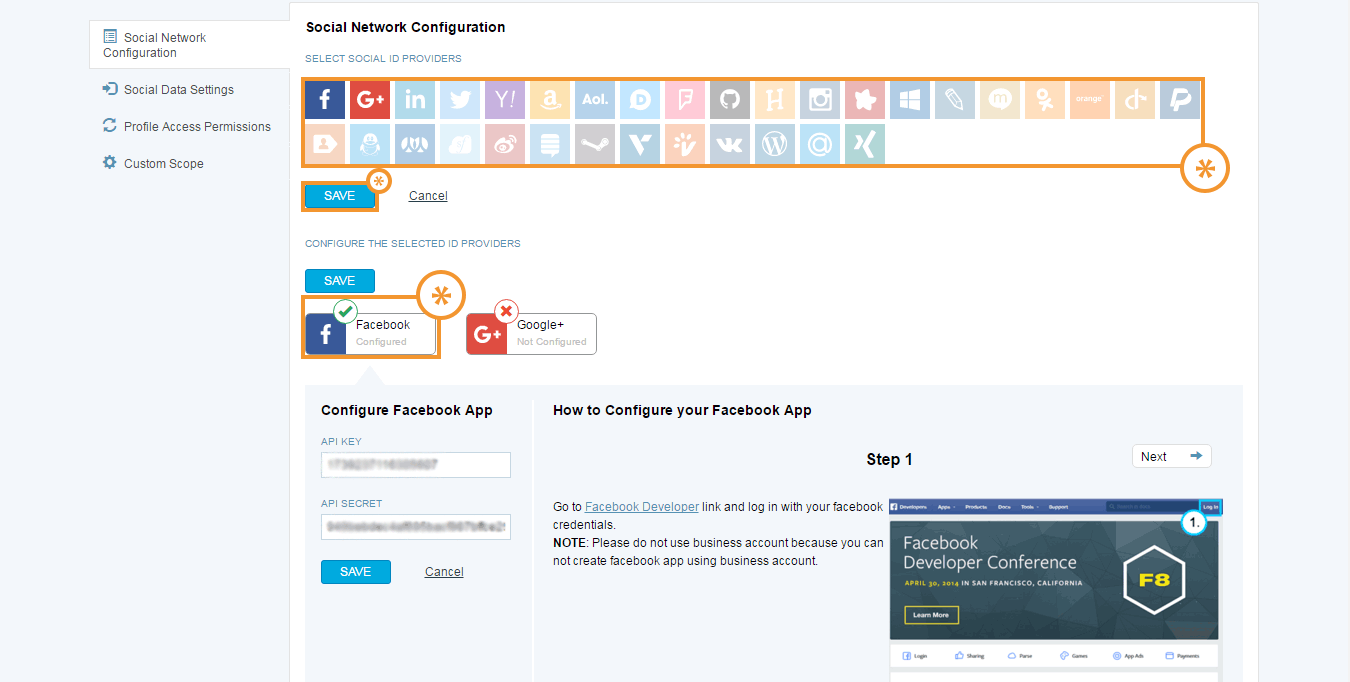Select the PayPal provider icon

click(1180, 100)
